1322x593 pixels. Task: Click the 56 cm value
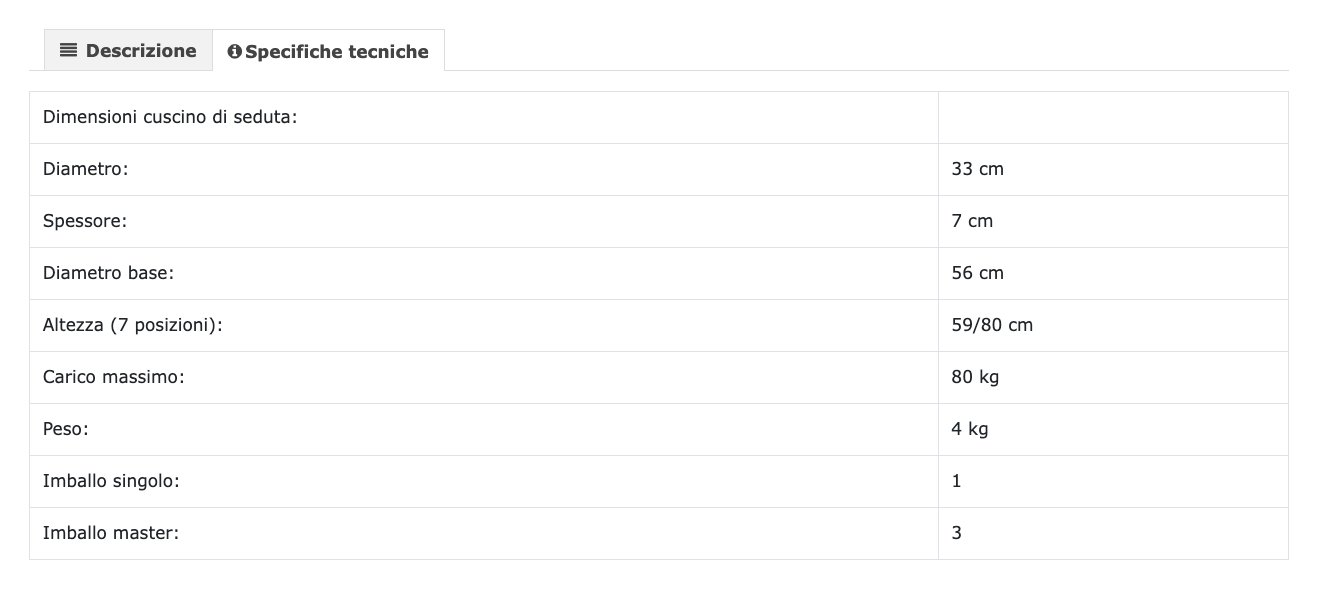[977, 274]
